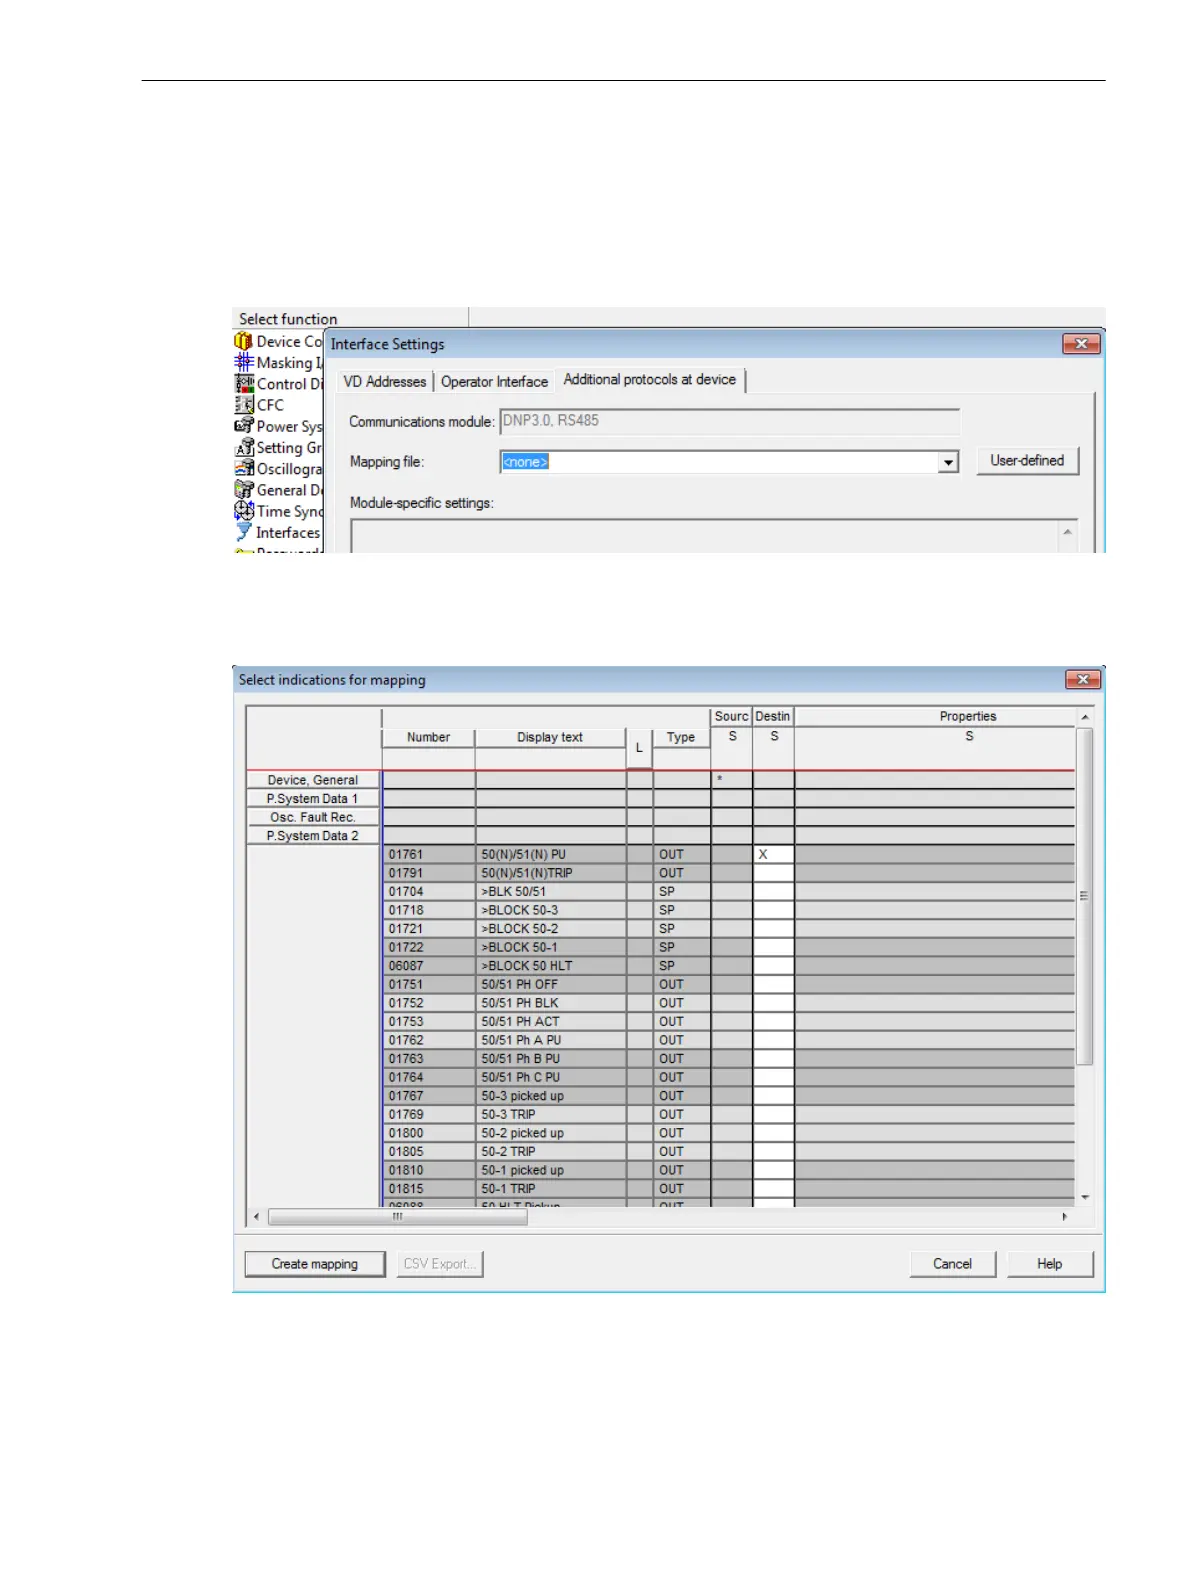
Task: Click the Create mapping button
Action: point(314,1264)
